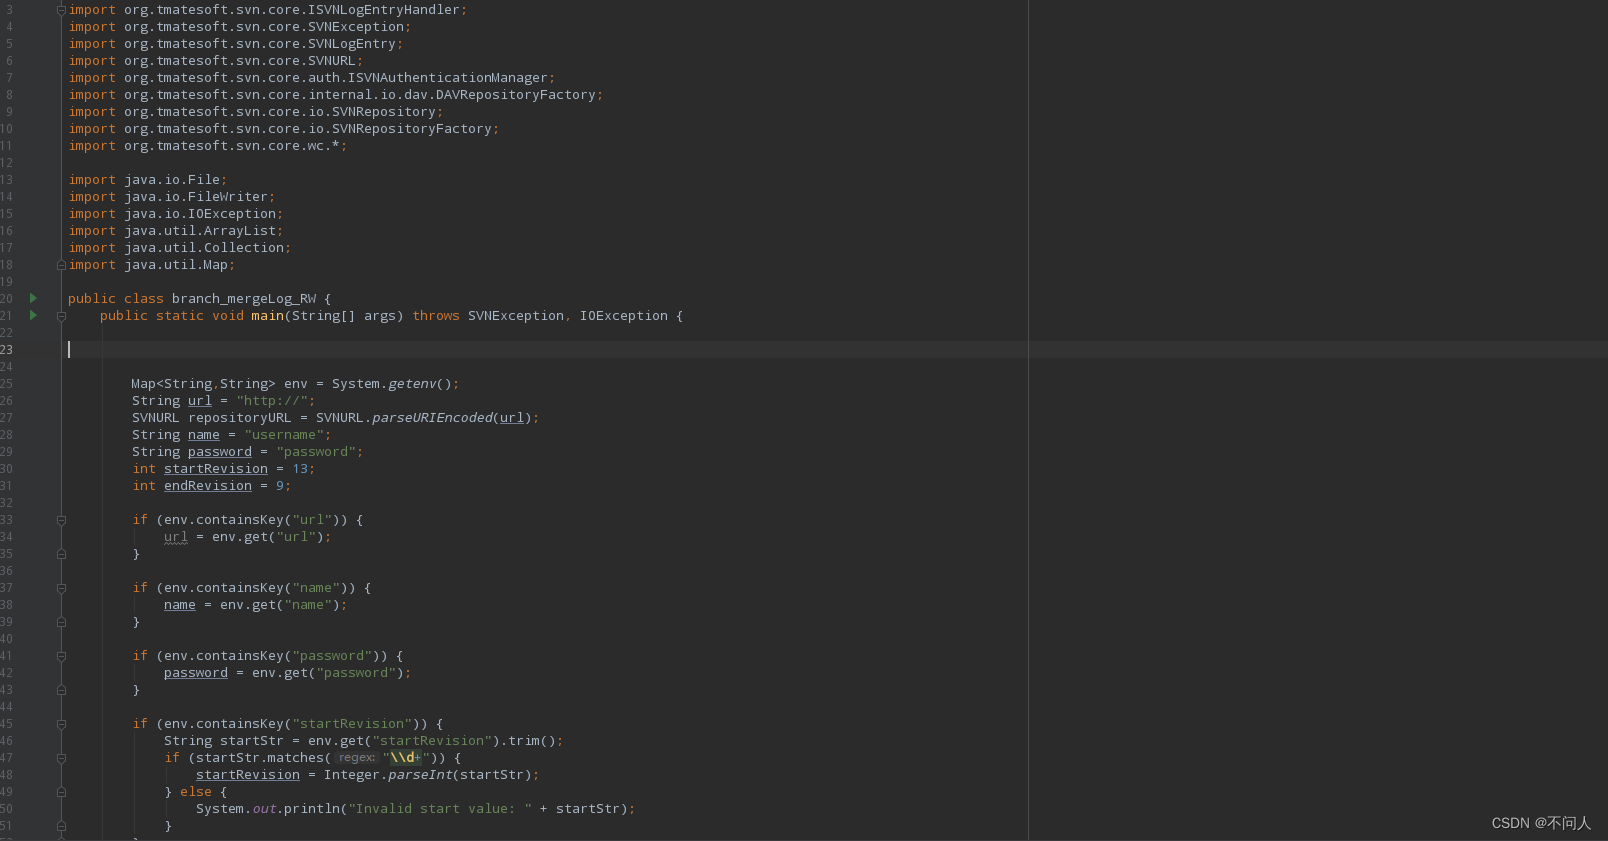The image size is (1608, 841).
Task: Fold the if containsKey("password") block
Action: click(x=61, y=656)
